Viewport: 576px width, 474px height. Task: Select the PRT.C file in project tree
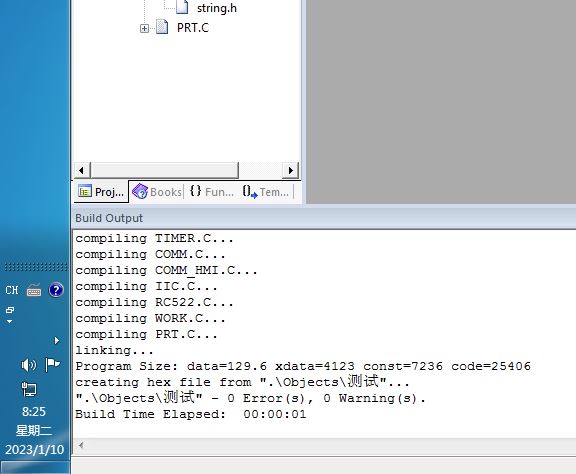click(192, 28)
